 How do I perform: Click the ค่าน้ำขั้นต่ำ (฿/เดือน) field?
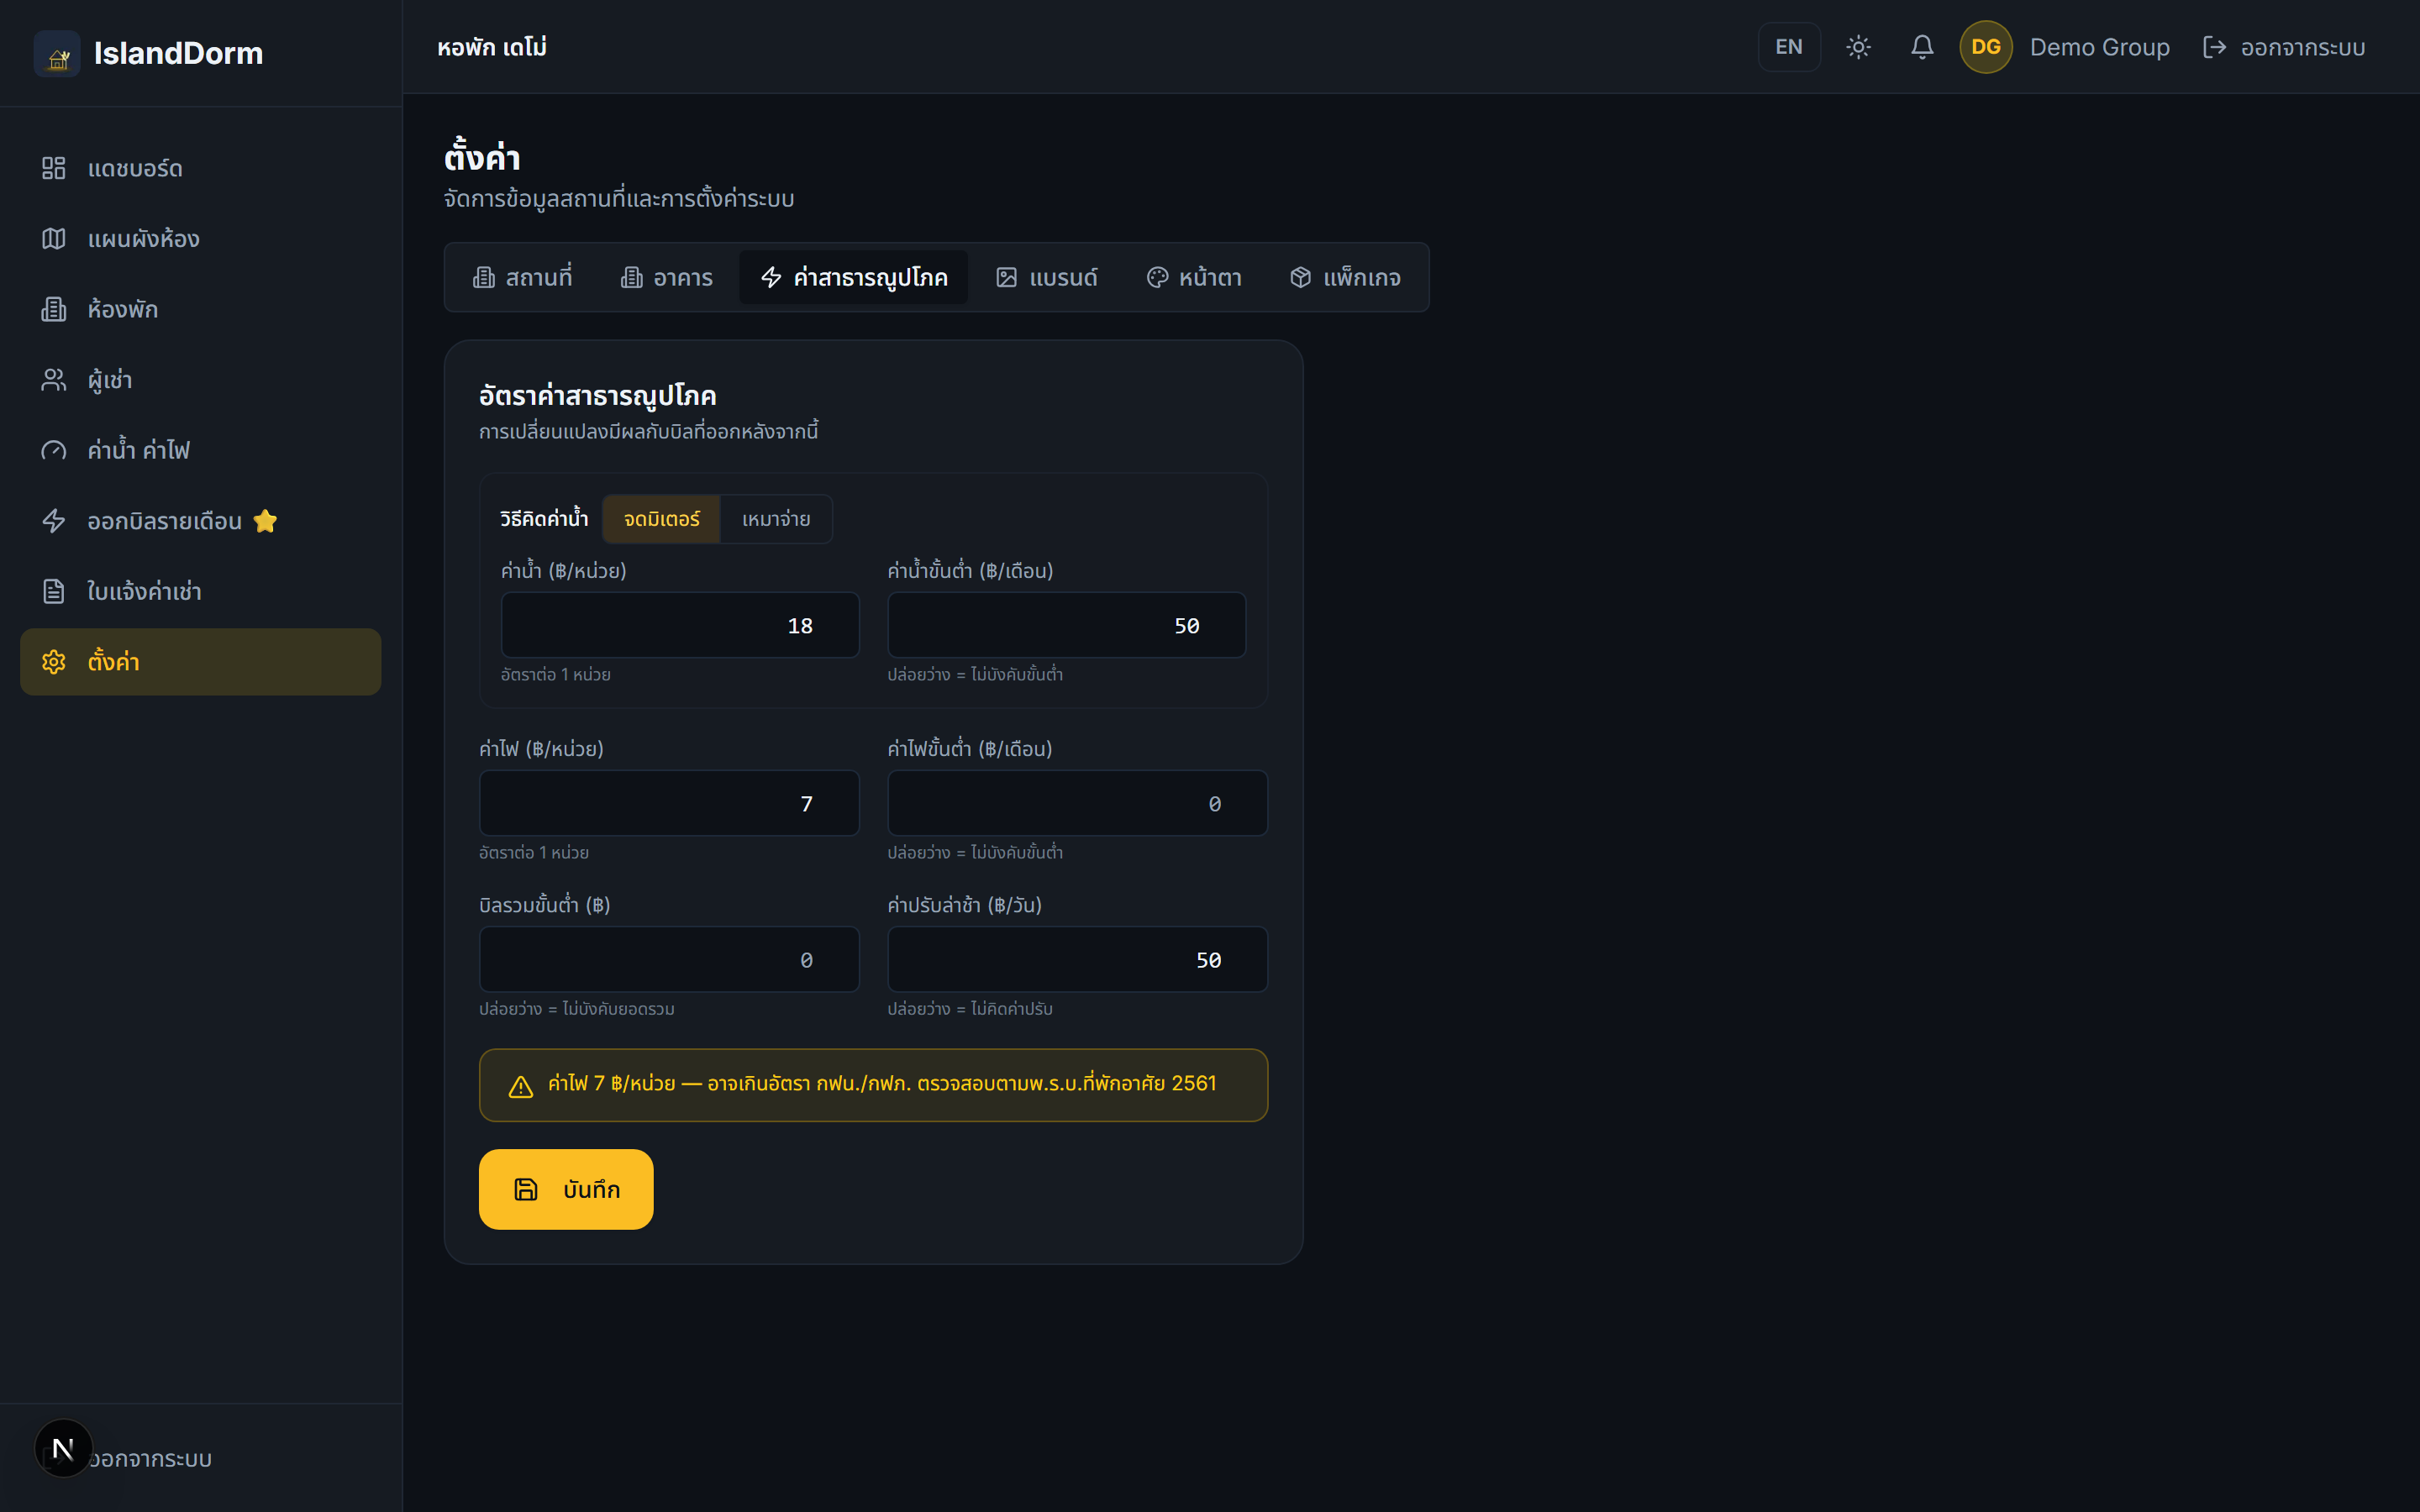(1067, 625)
